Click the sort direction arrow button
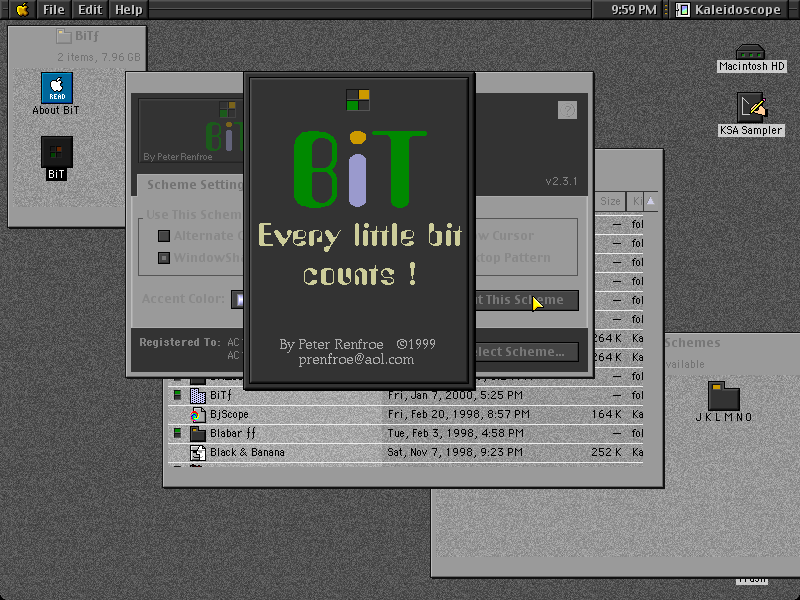 651,202
